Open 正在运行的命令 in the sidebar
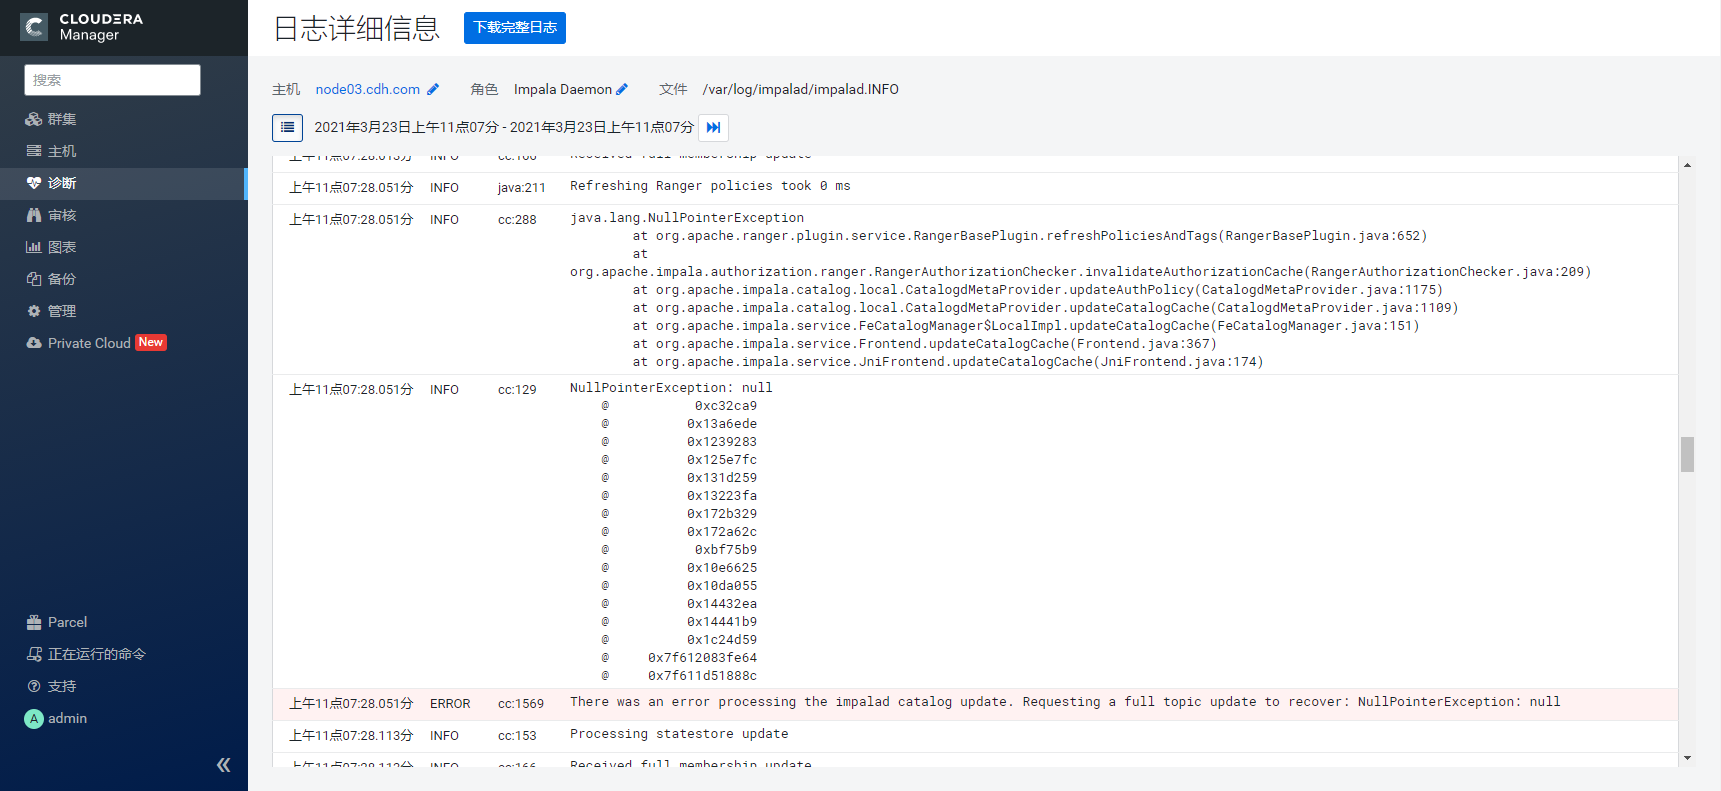The image size is (1721, 791). [97, 654]
